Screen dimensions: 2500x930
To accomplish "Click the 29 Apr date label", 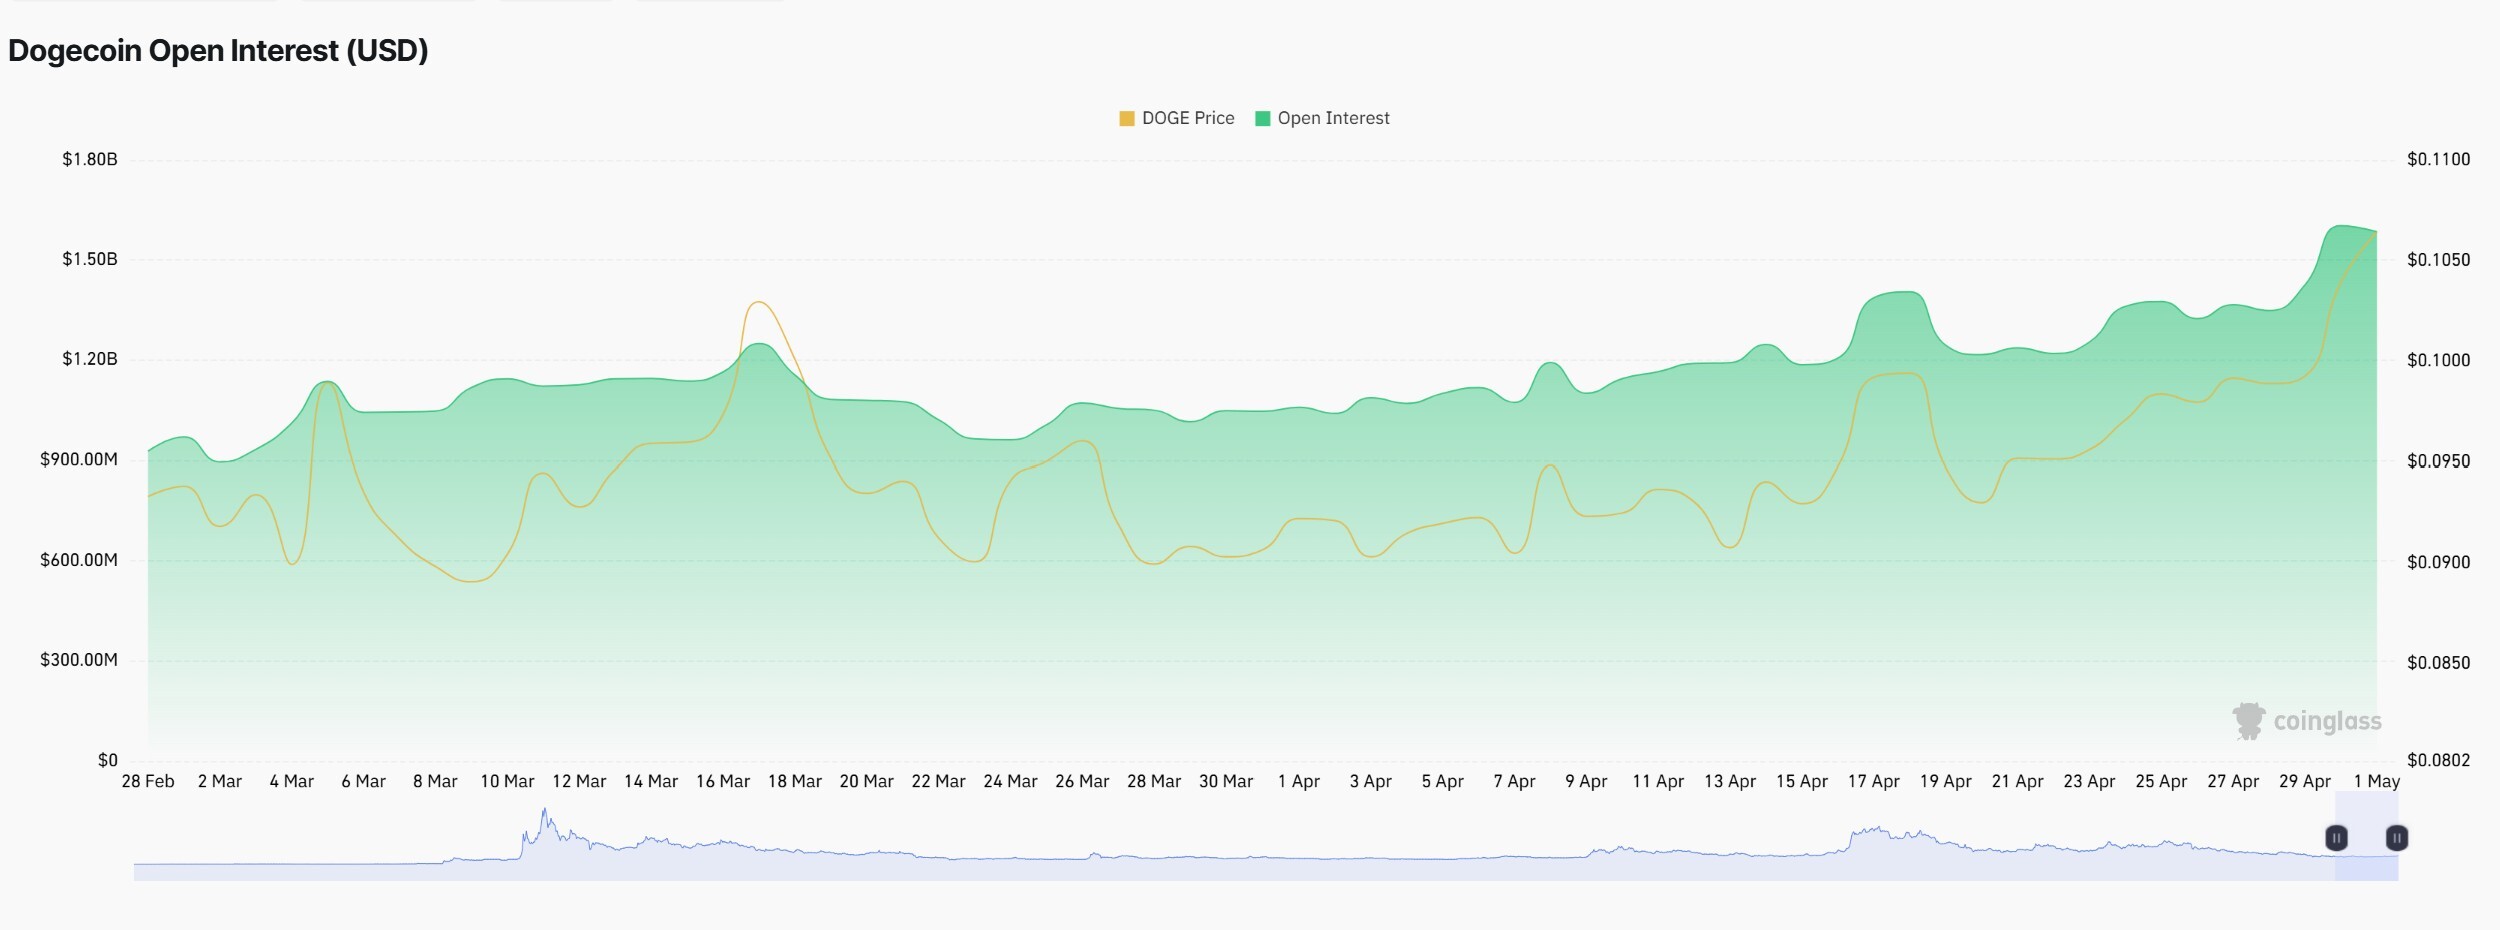I will [x=2305, y=781].
